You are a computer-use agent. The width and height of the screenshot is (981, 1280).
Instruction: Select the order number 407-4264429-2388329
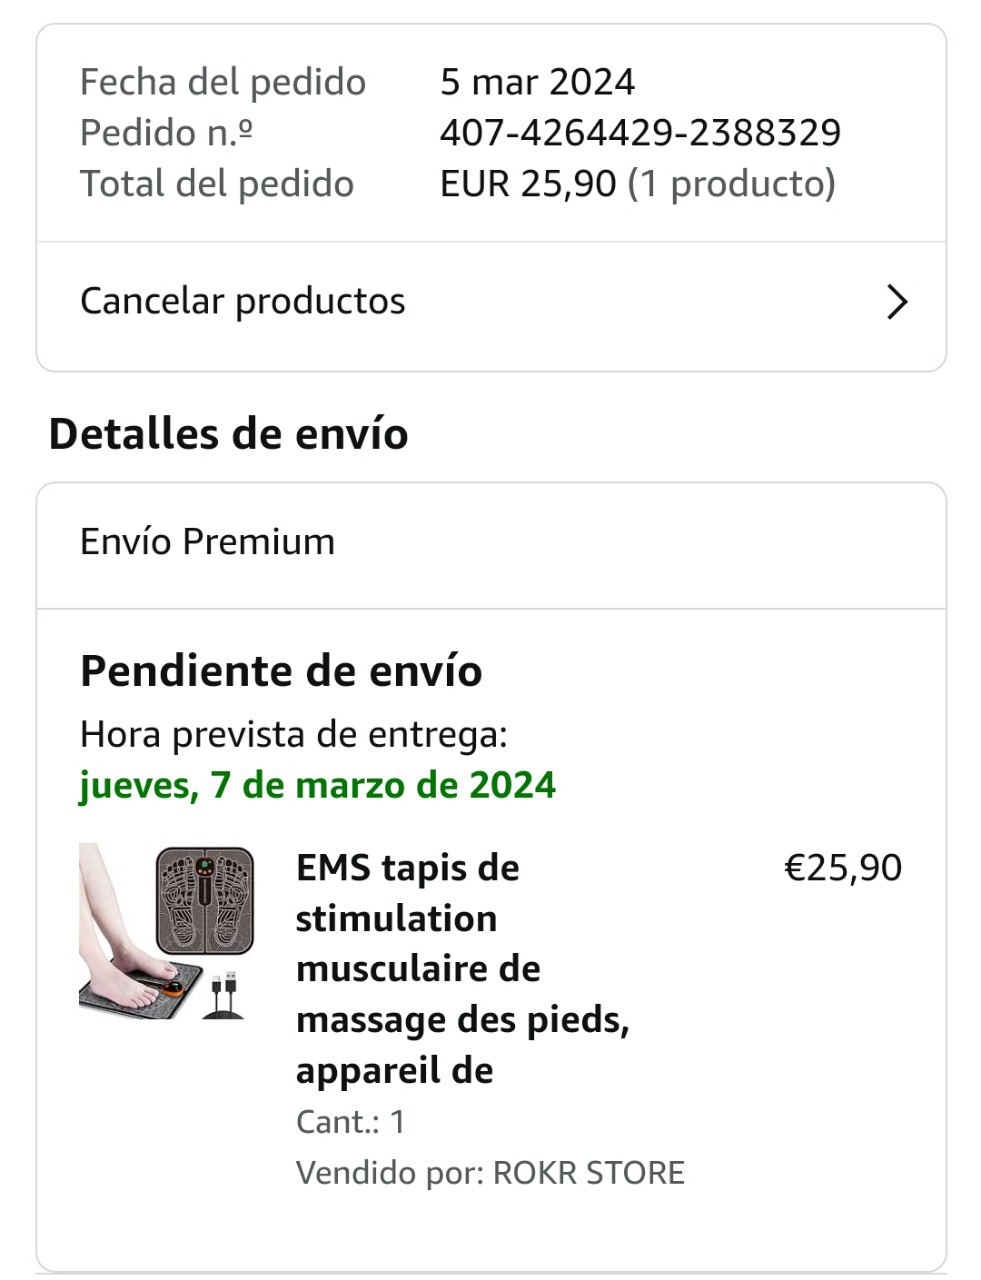coord(640,133)
